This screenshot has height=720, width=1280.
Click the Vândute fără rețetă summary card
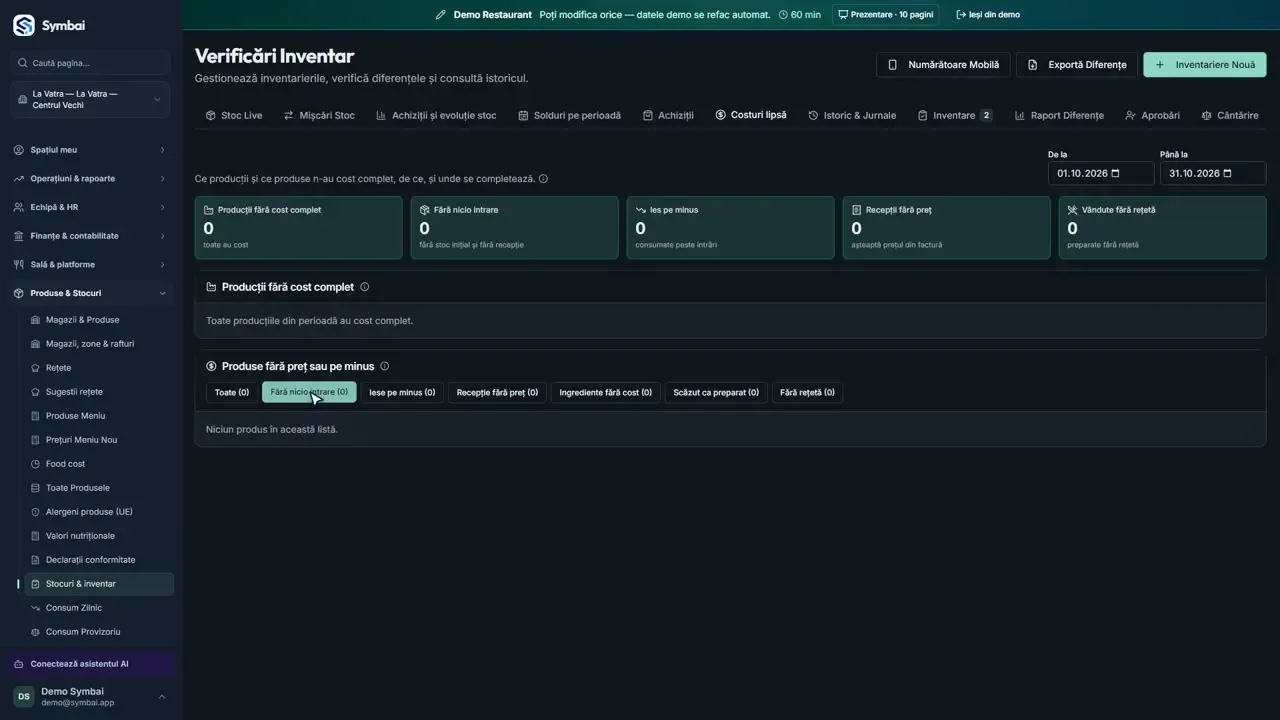[1162, 228]
